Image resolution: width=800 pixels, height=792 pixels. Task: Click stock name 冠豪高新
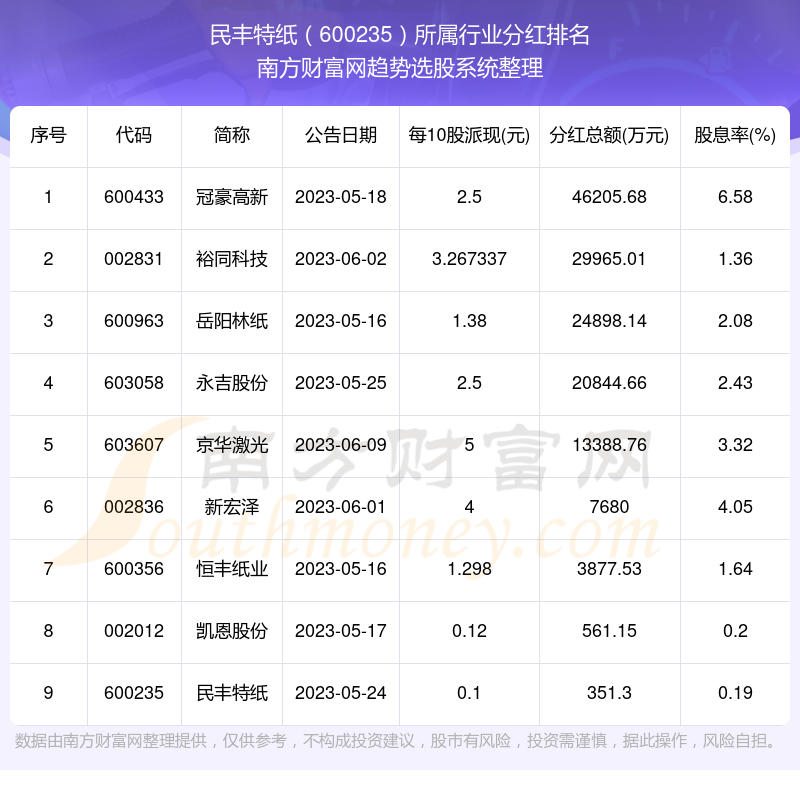232,197
